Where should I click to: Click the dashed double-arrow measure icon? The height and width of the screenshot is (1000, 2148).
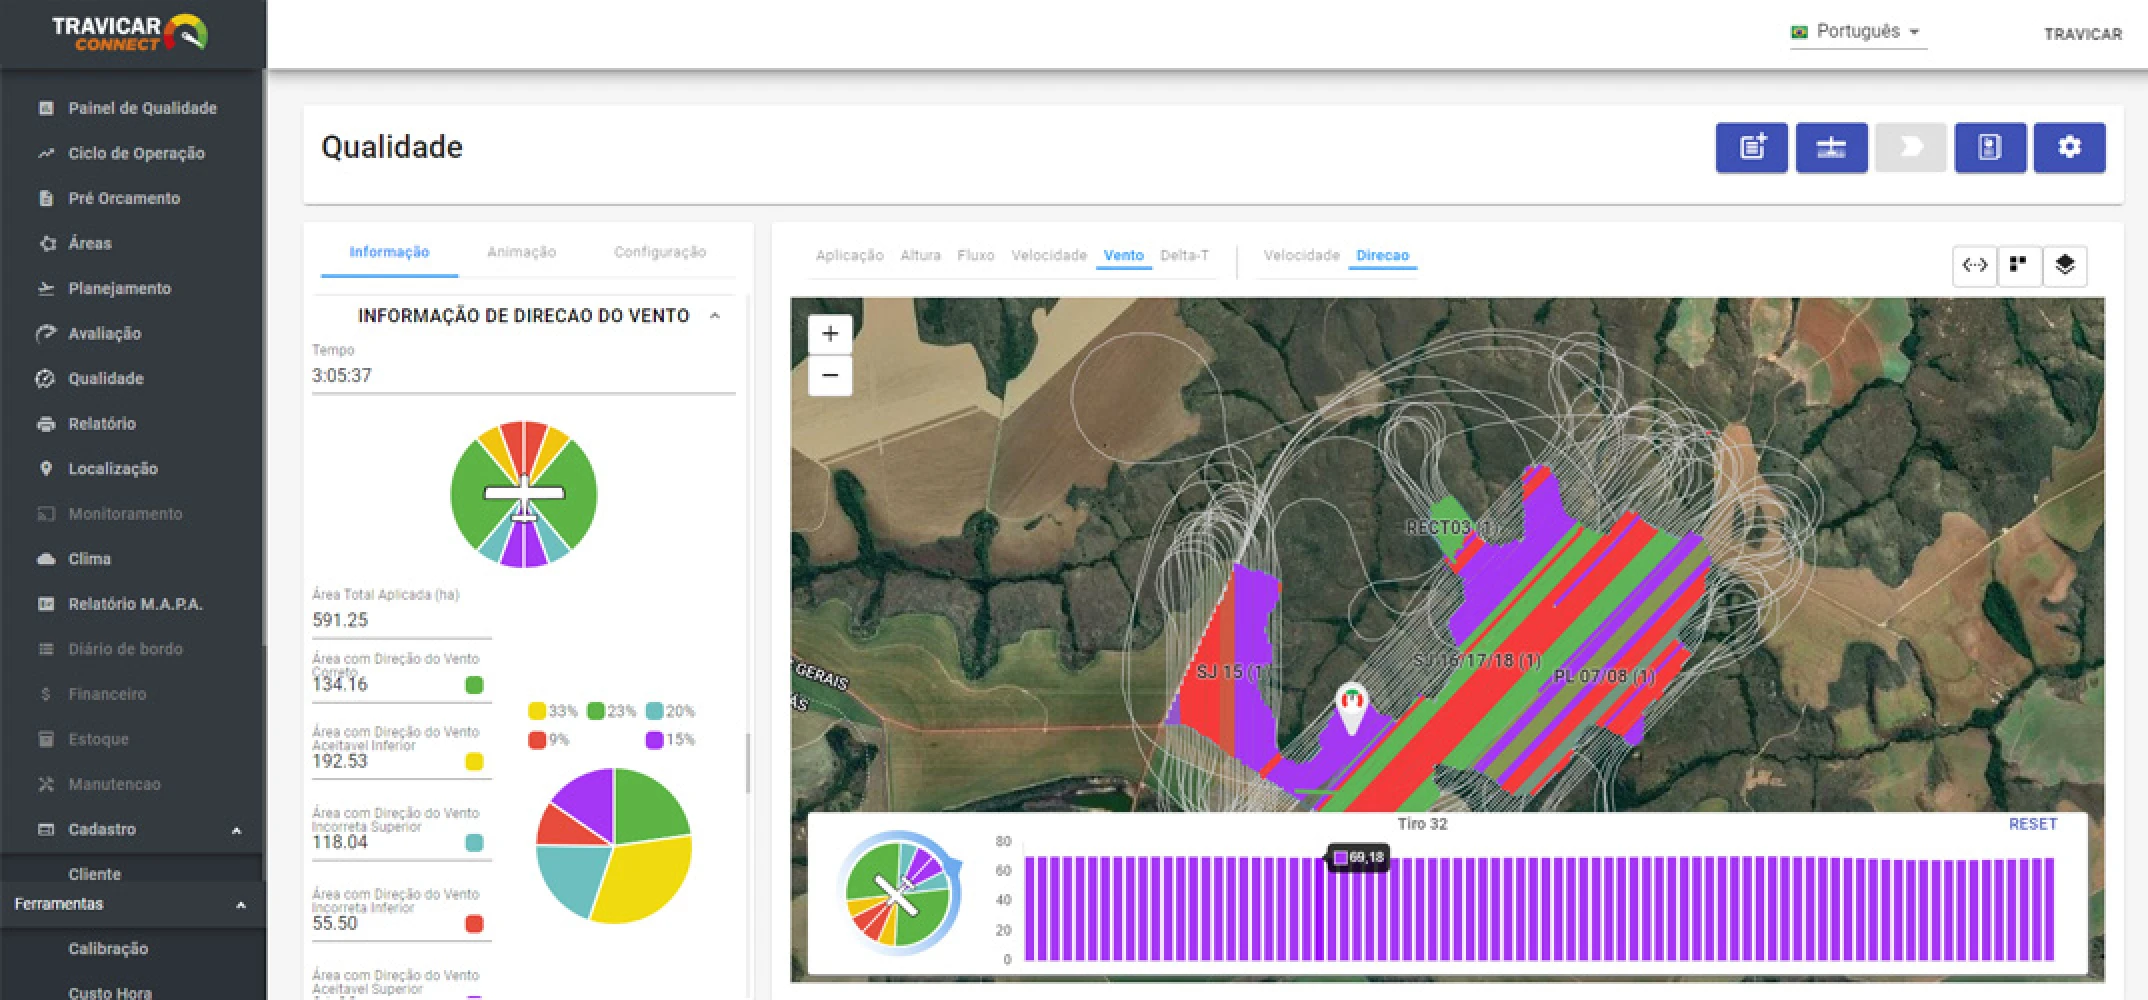(x=1974, y=265)
